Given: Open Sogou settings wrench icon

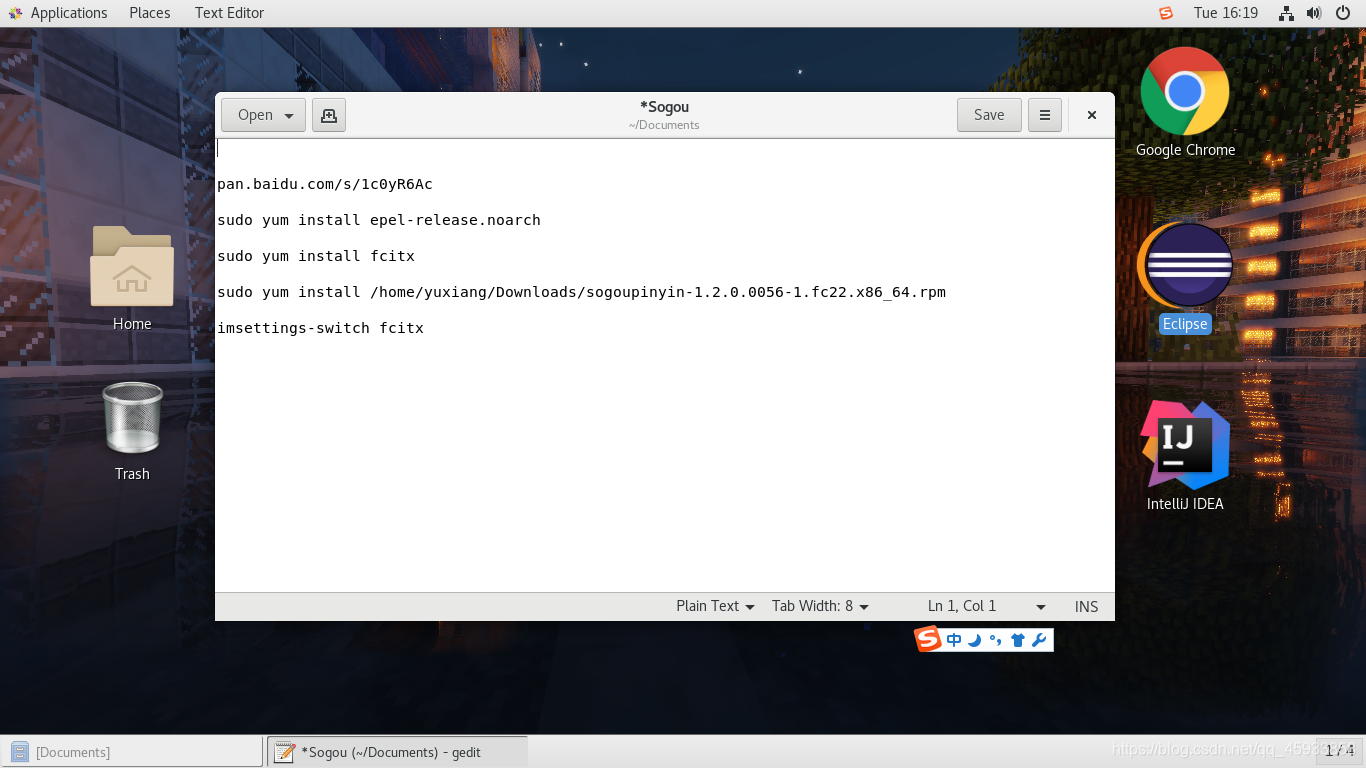Looking at the screenshot, I should [x=1039, y=640].
